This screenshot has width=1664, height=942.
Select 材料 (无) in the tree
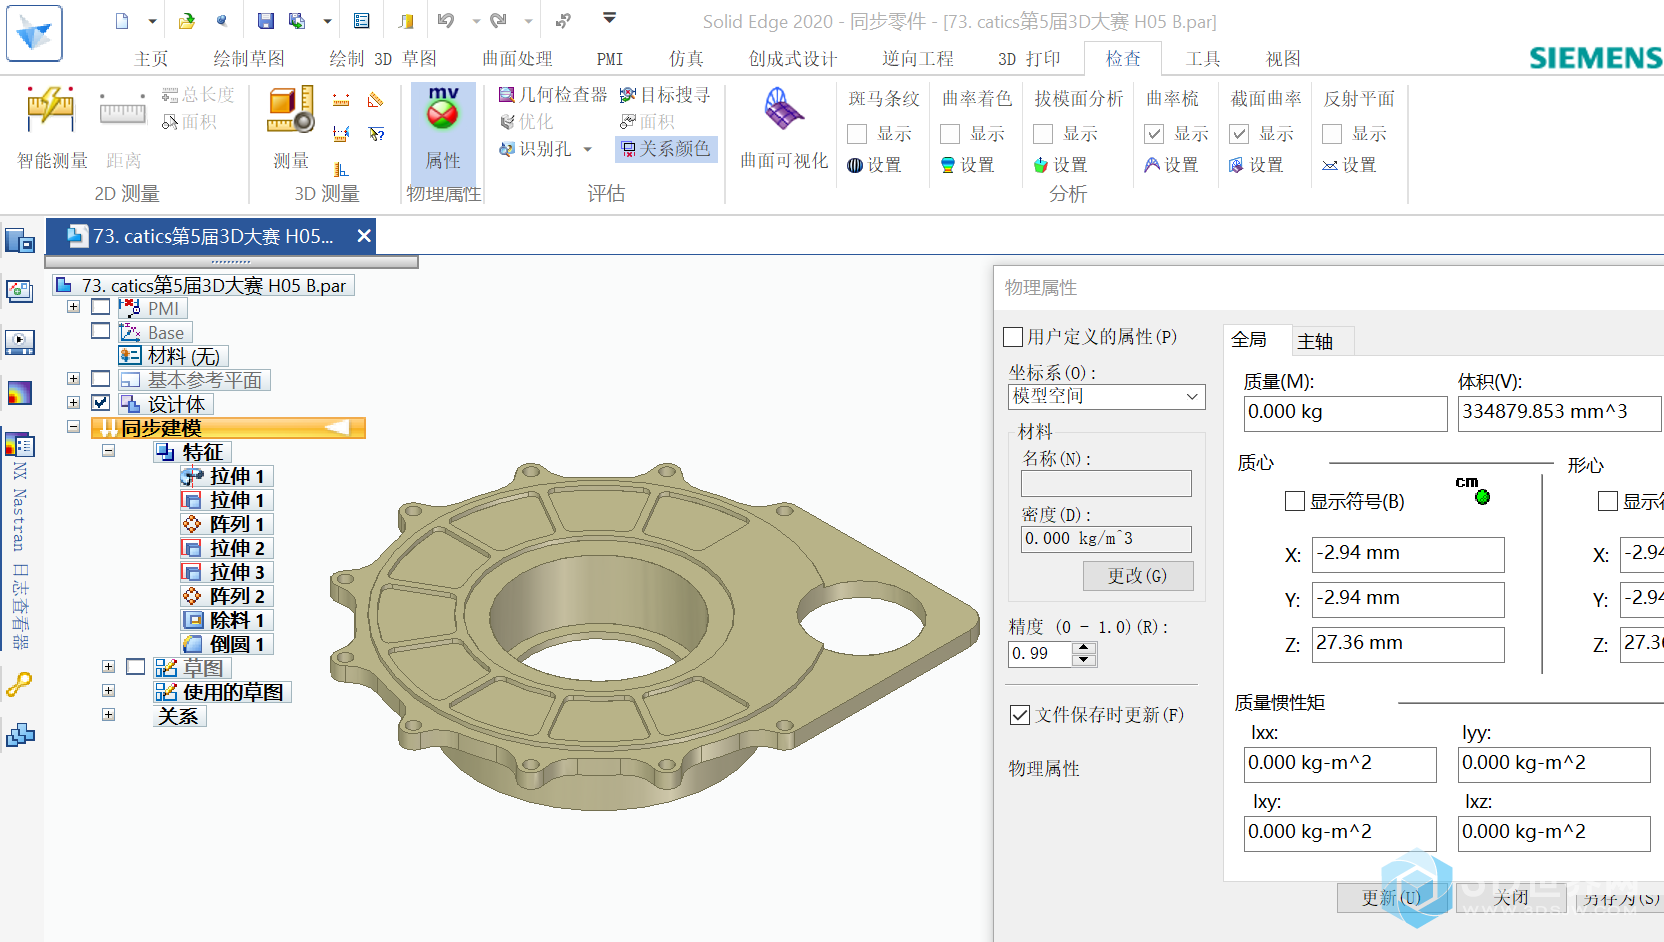[x=173, y=356]
